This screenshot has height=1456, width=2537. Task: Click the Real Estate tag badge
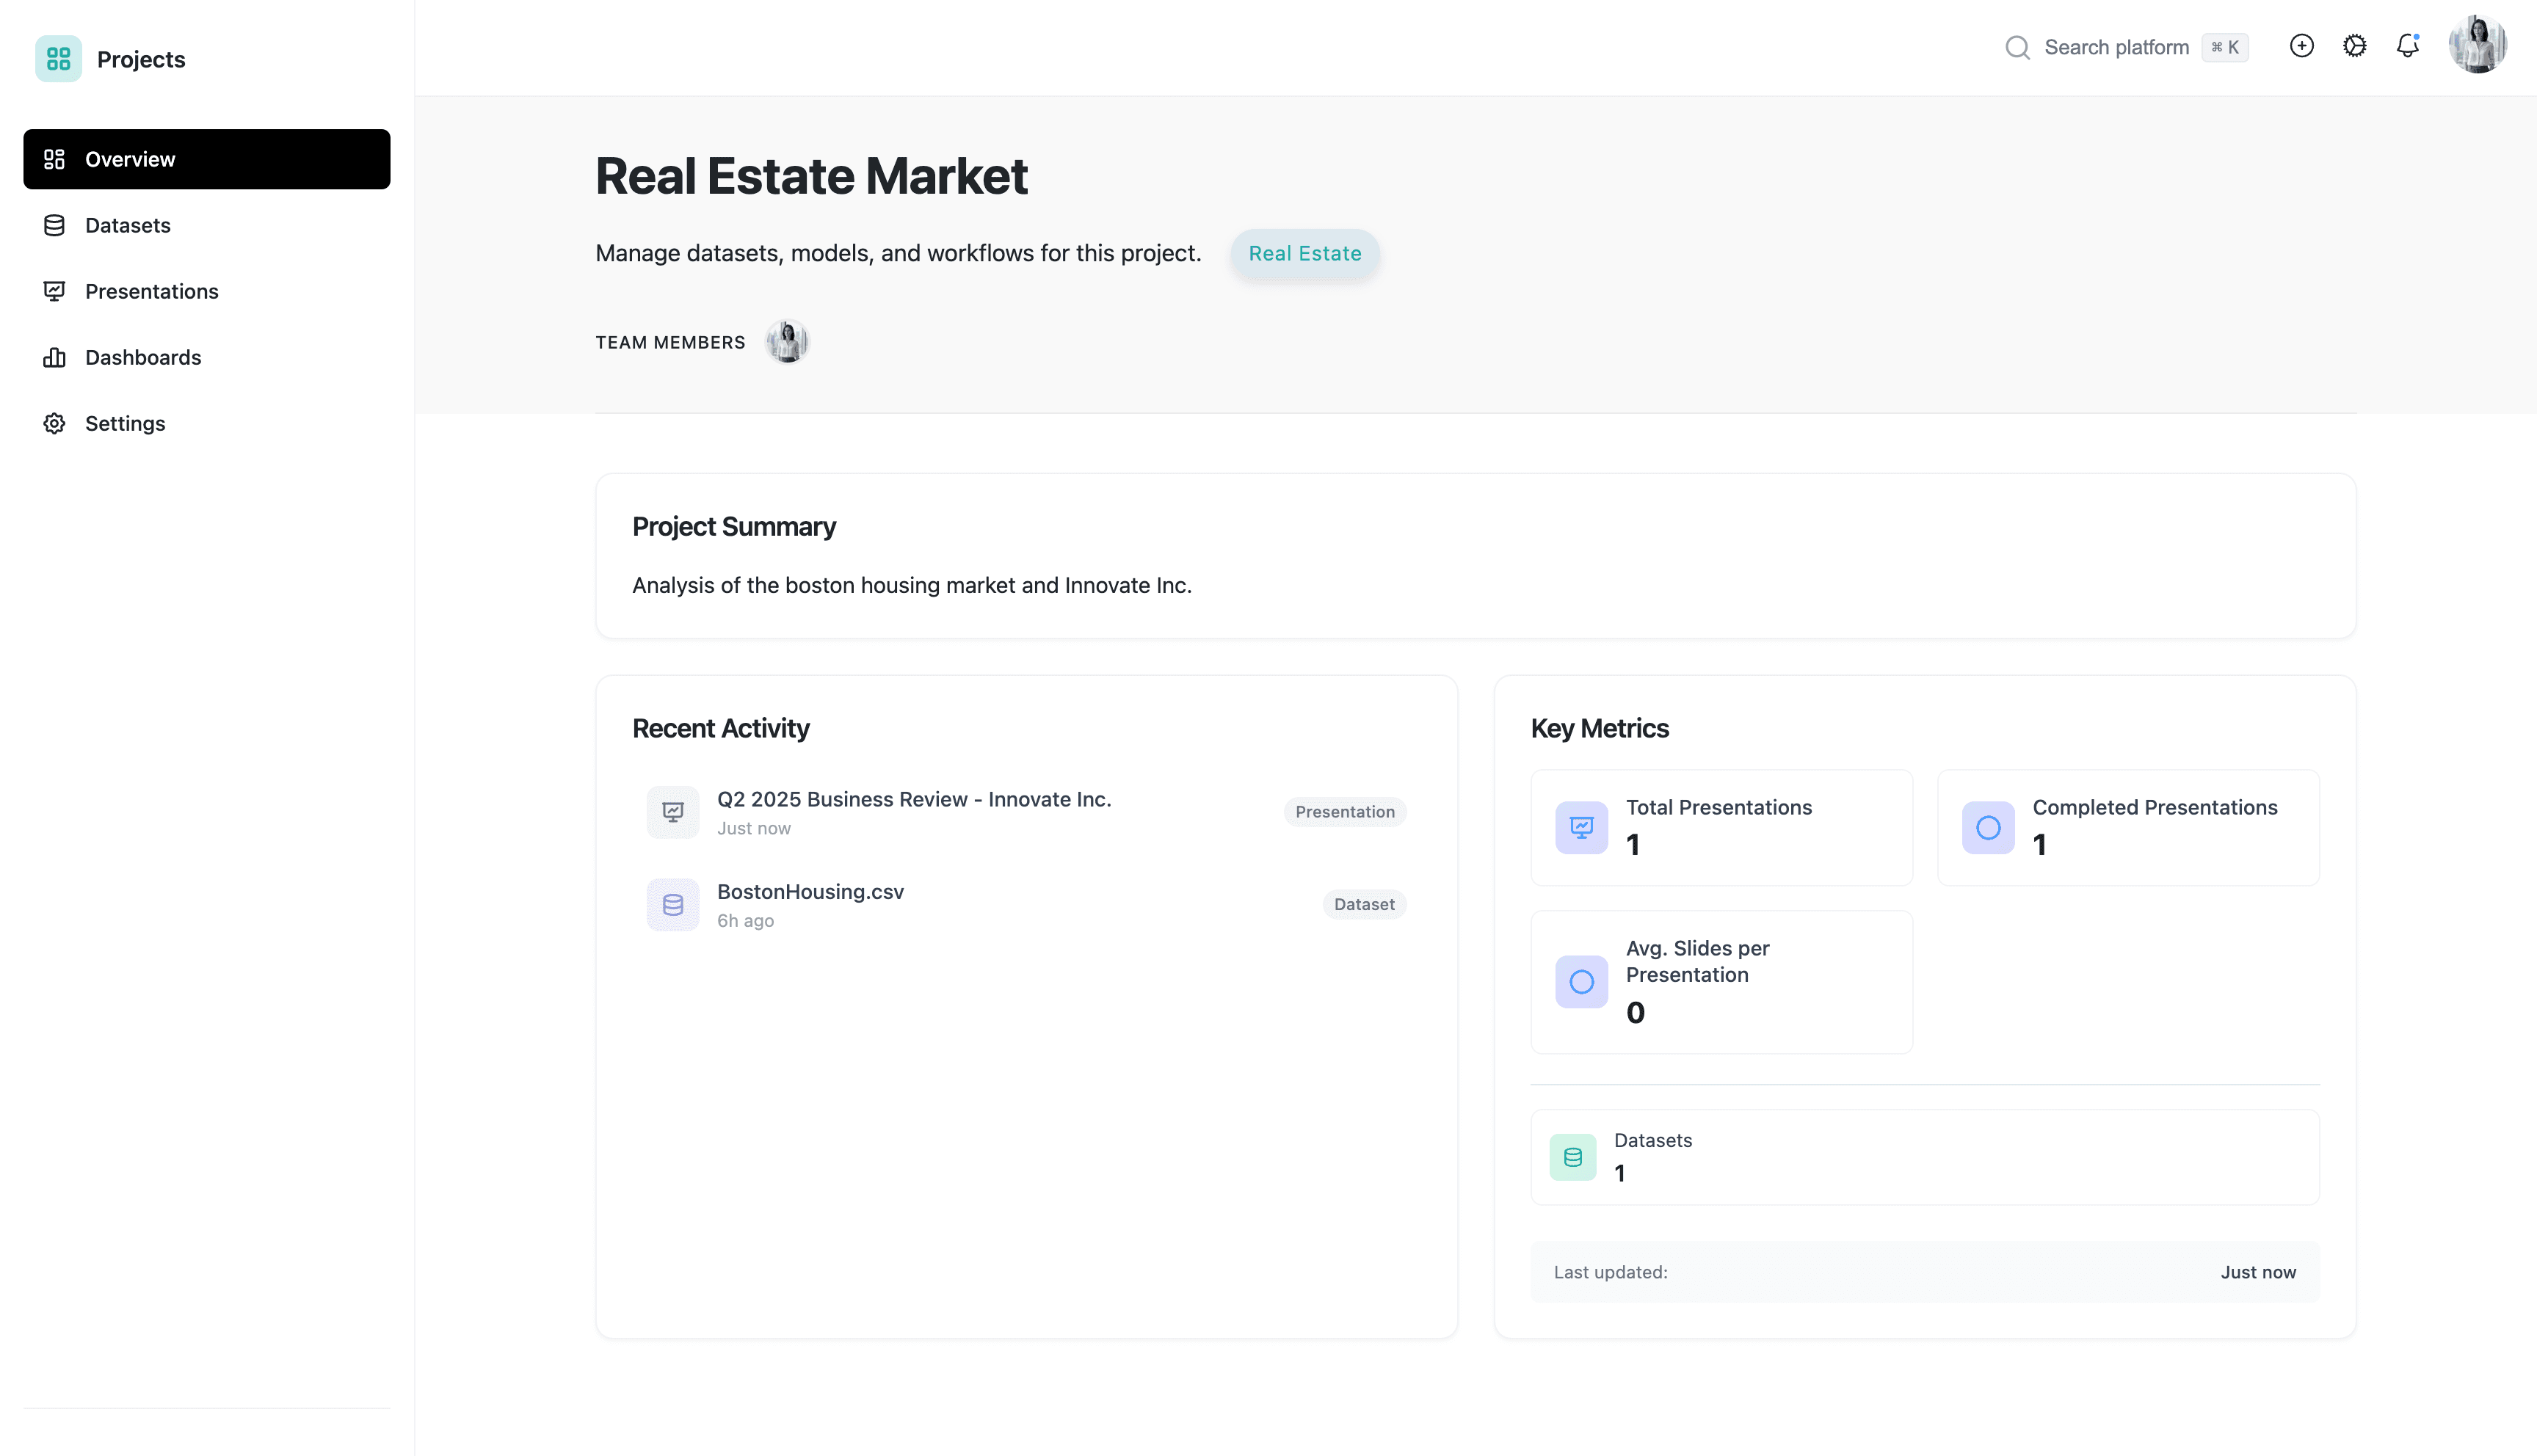(1304, 253)
